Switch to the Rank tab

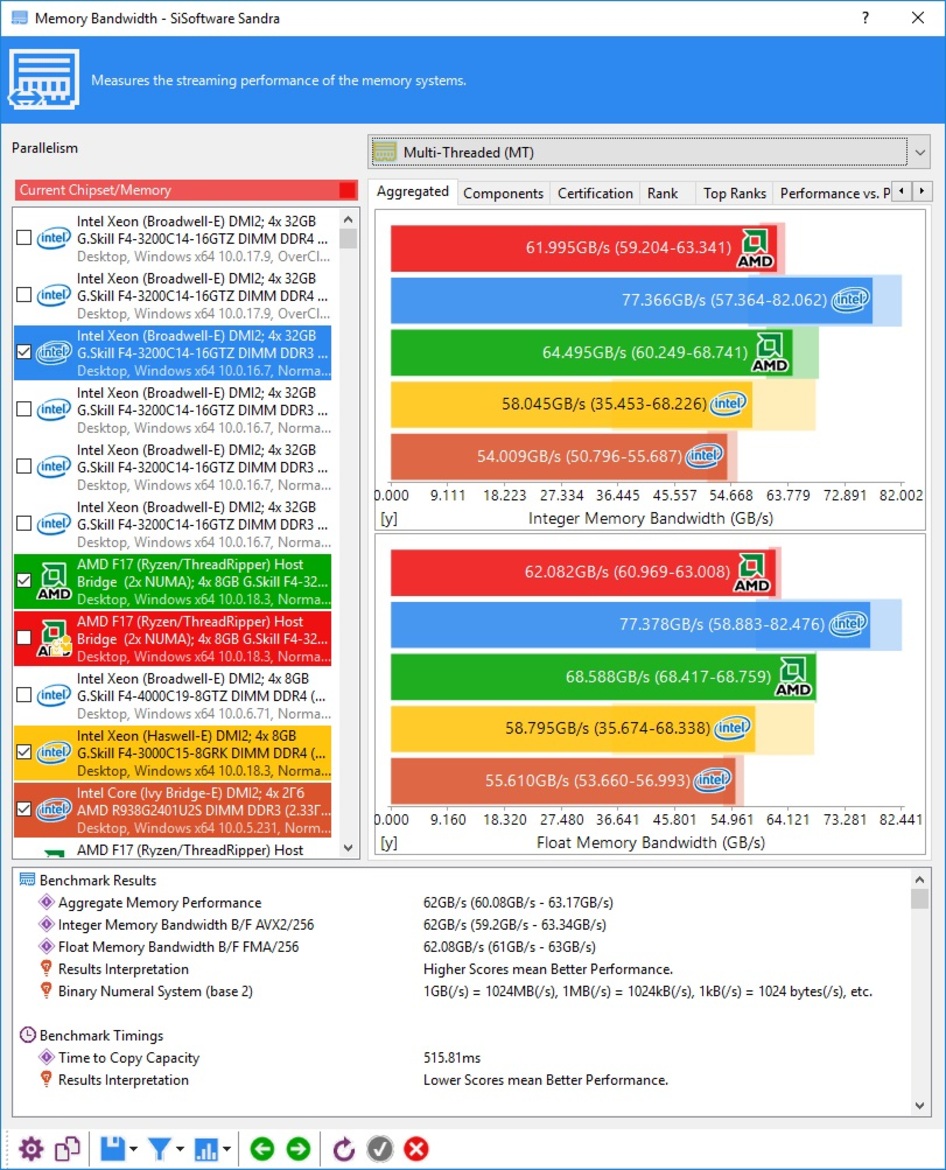point(662,193)
